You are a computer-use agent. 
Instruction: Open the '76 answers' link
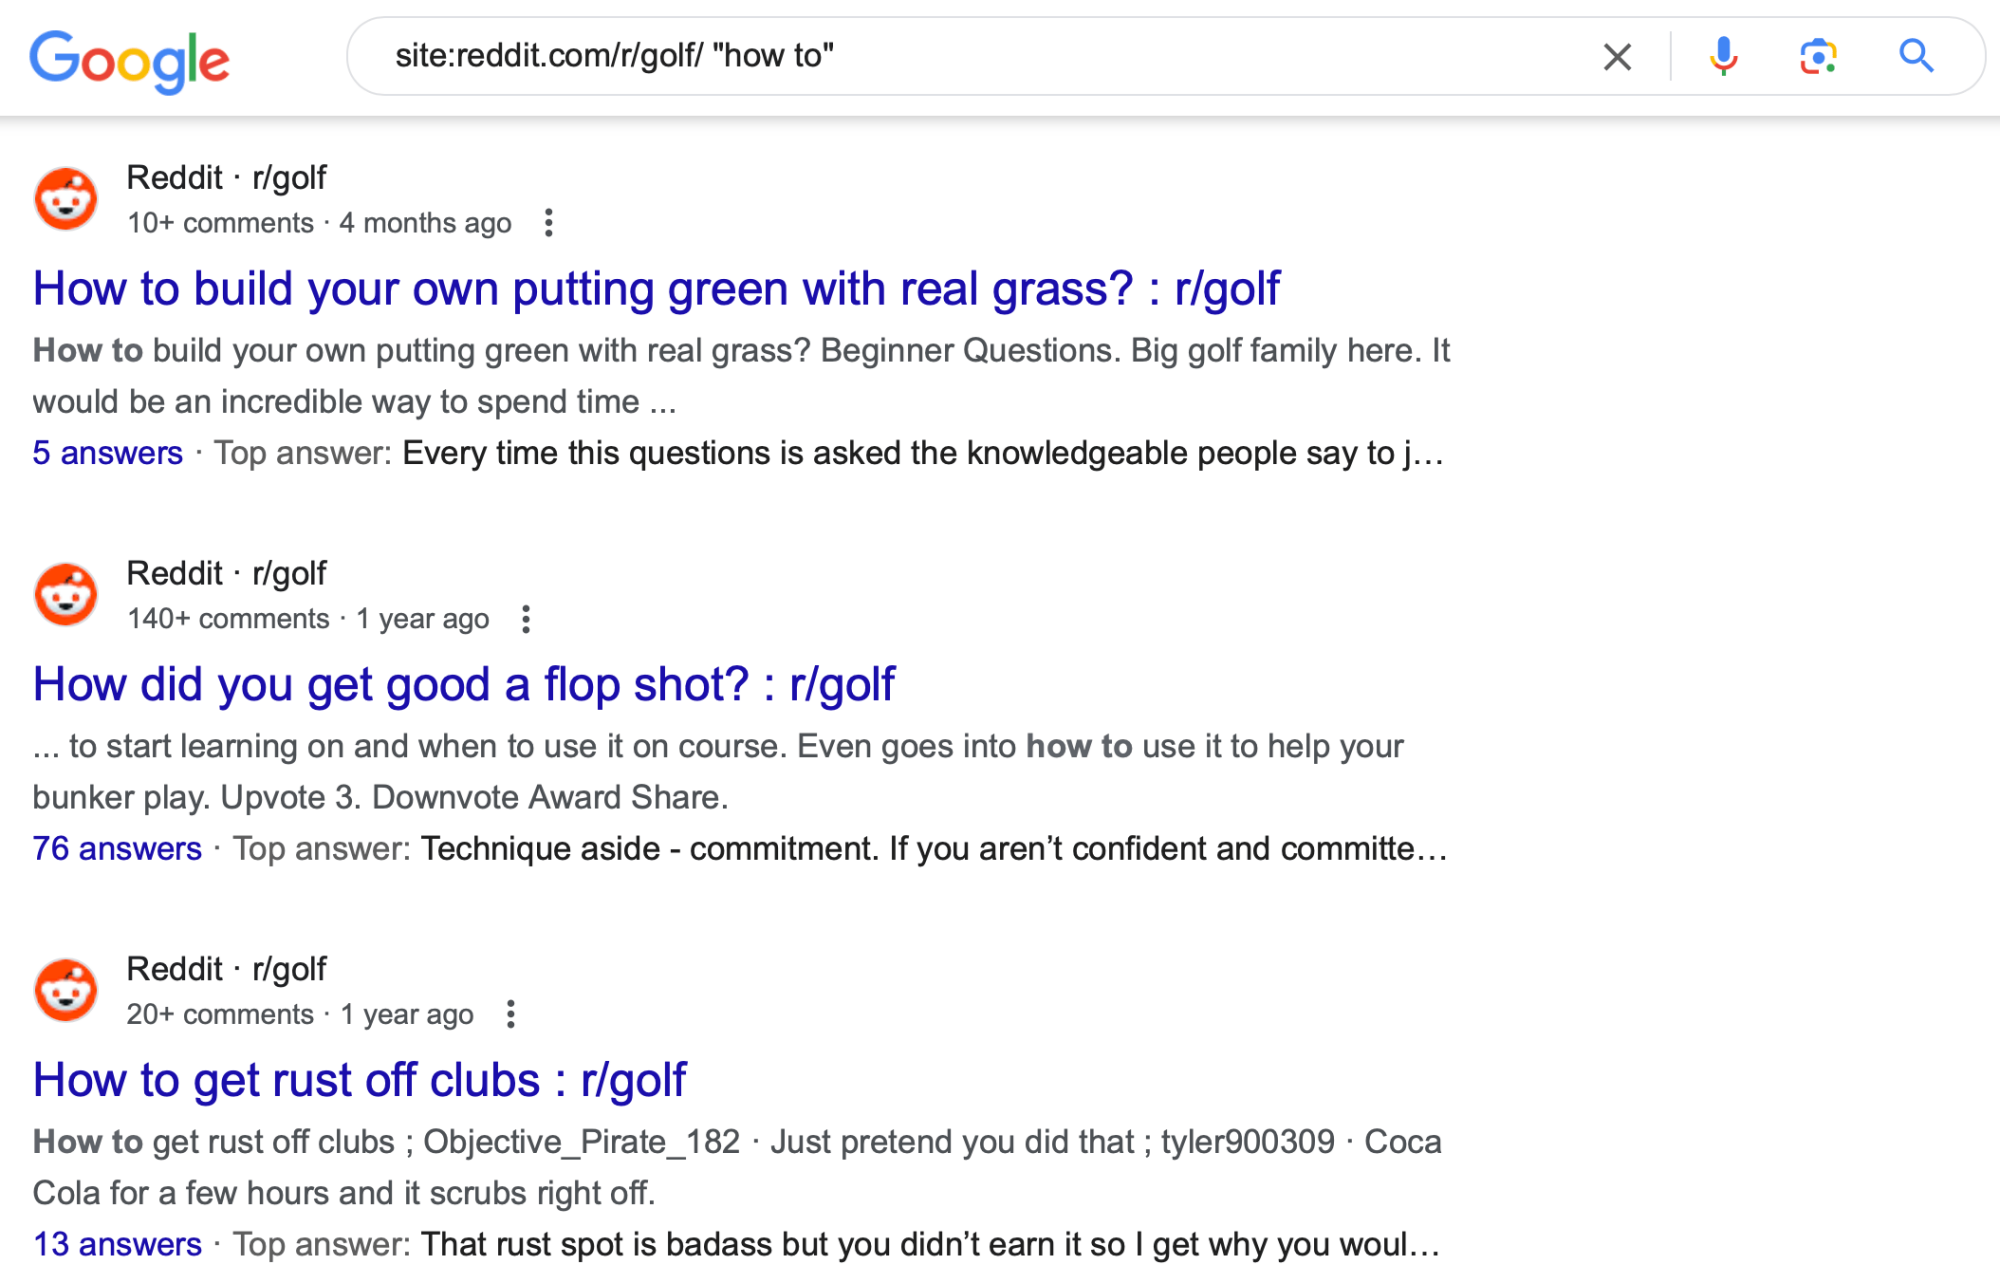click(117, 849)
